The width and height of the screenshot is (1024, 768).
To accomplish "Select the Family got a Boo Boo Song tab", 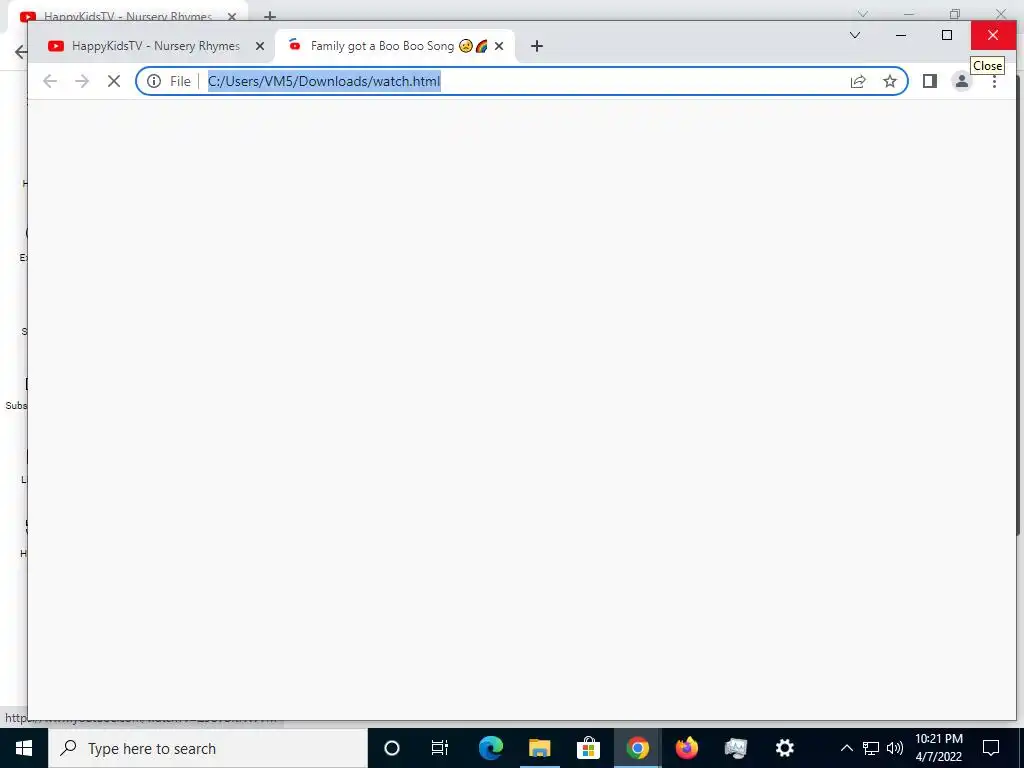I will click(x=394, y=46).
